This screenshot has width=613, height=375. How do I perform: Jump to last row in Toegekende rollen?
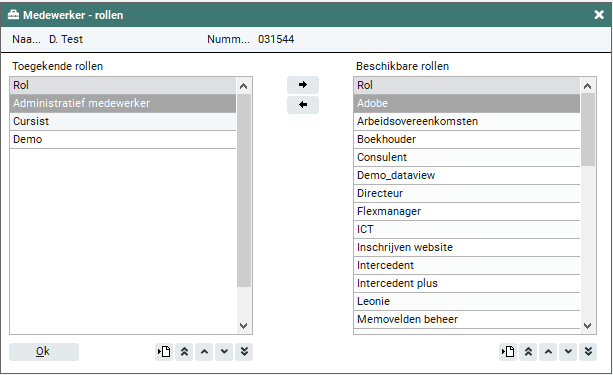[x=244, y=352]
